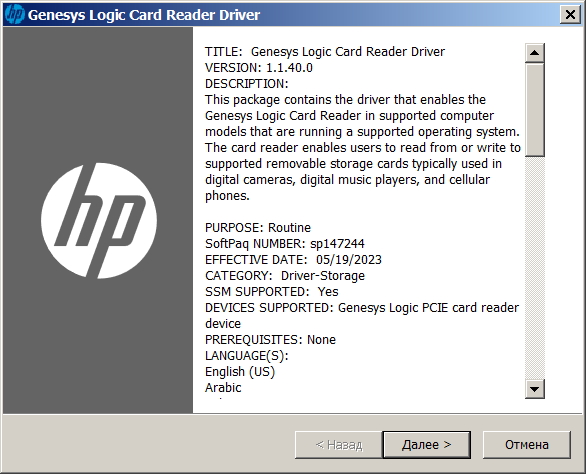Click the 'SoftPaq NUMBER: sp147244' line
Viewport: 586px width, 474px height.
(285, 244)
